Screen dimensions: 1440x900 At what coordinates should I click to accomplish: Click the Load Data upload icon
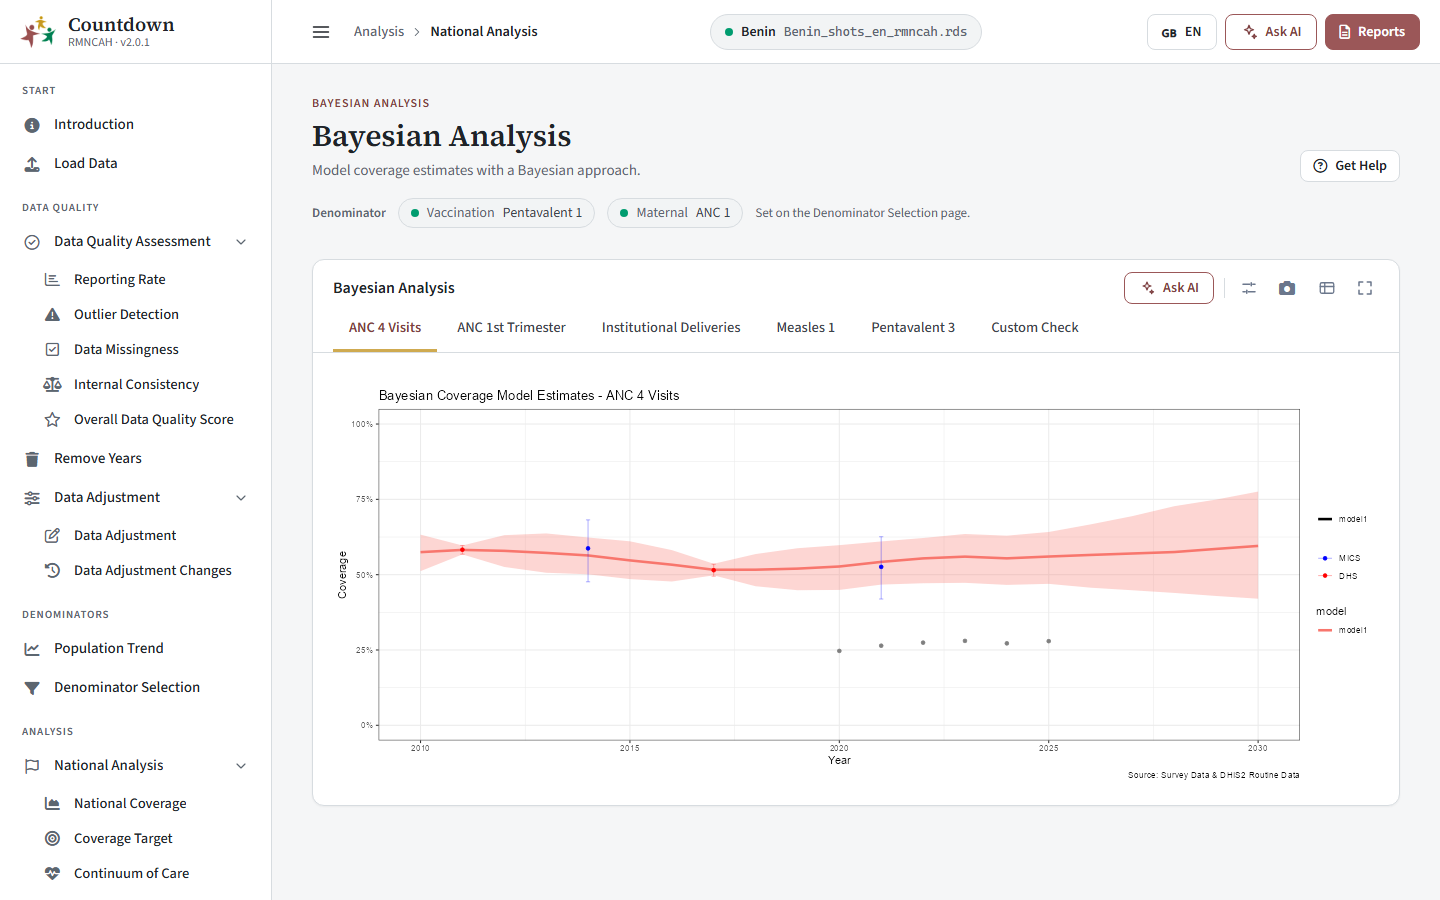click(32, 164)
